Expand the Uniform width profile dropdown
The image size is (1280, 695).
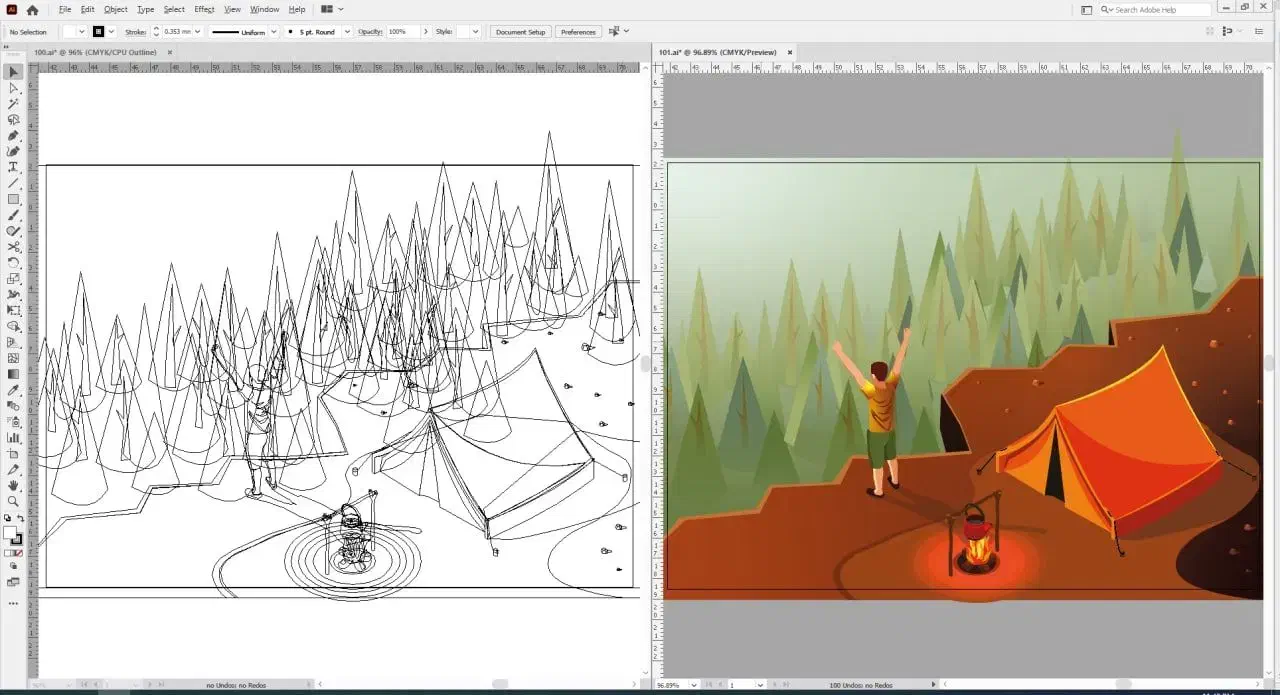pos(273,32)
